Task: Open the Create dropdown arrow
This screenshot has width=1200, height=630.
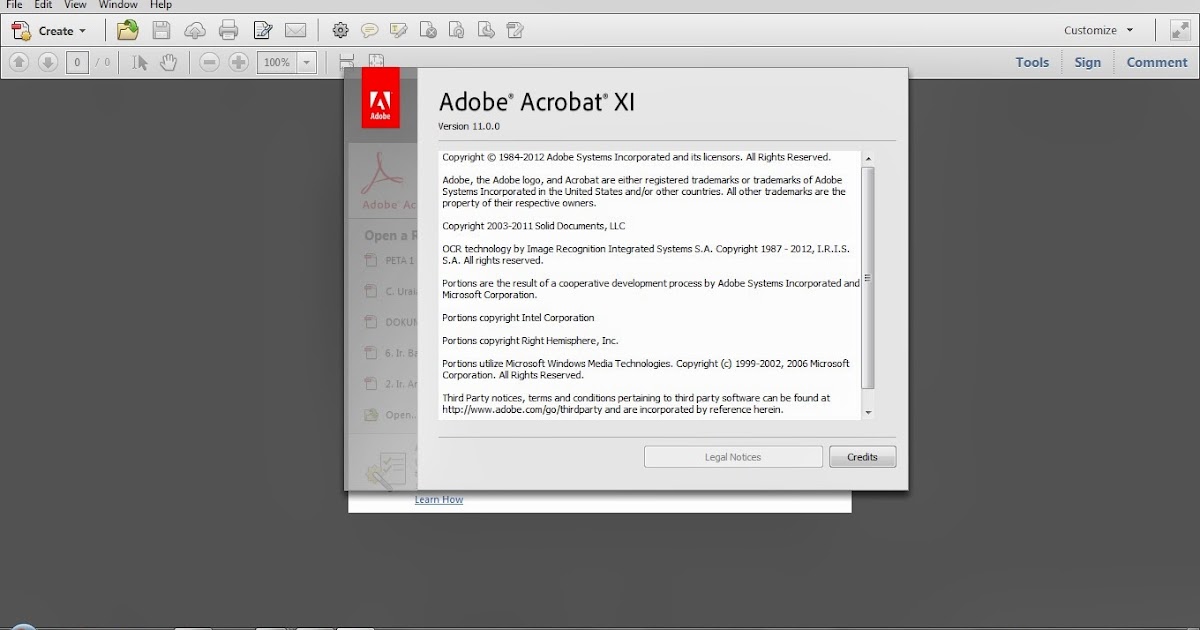Action: (82, 31)
